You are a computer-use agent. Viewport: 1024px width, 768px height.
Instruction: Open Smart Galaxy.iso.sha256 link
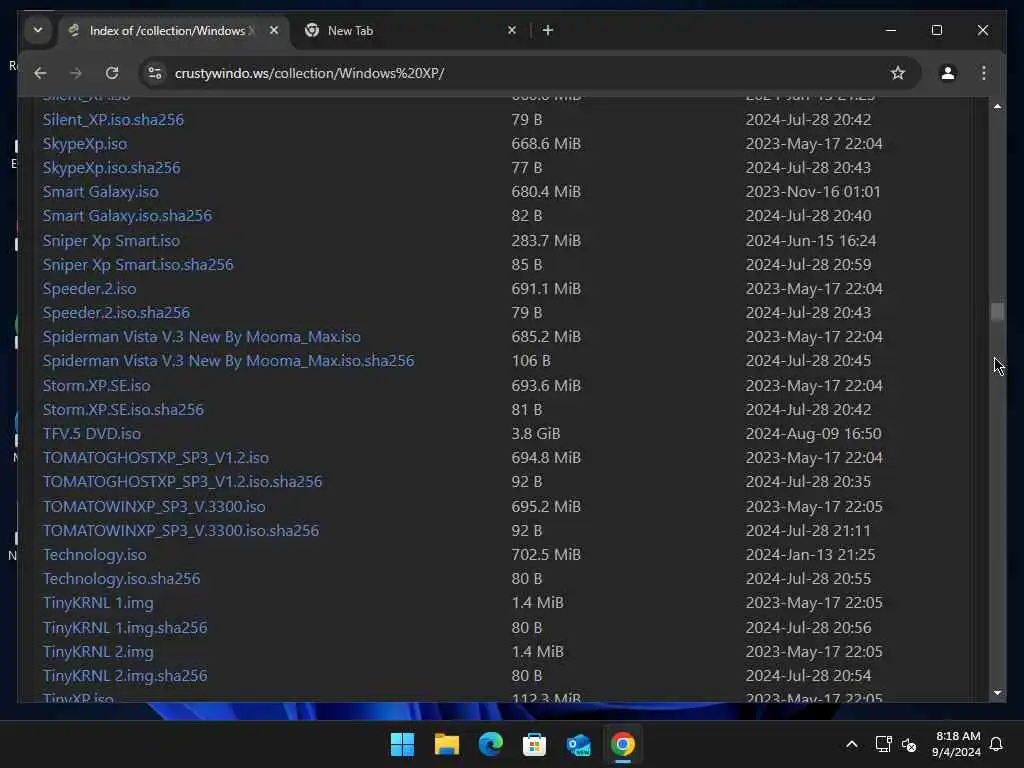127,216
